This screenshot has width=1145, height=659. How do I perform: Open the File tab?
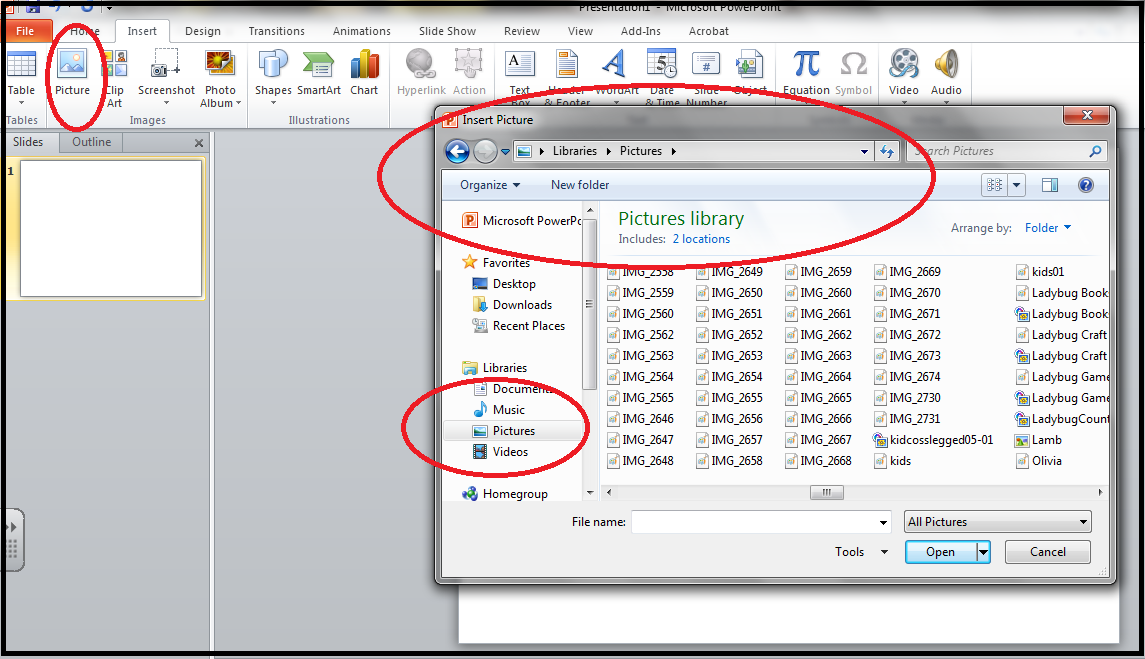tap(26, 31)
